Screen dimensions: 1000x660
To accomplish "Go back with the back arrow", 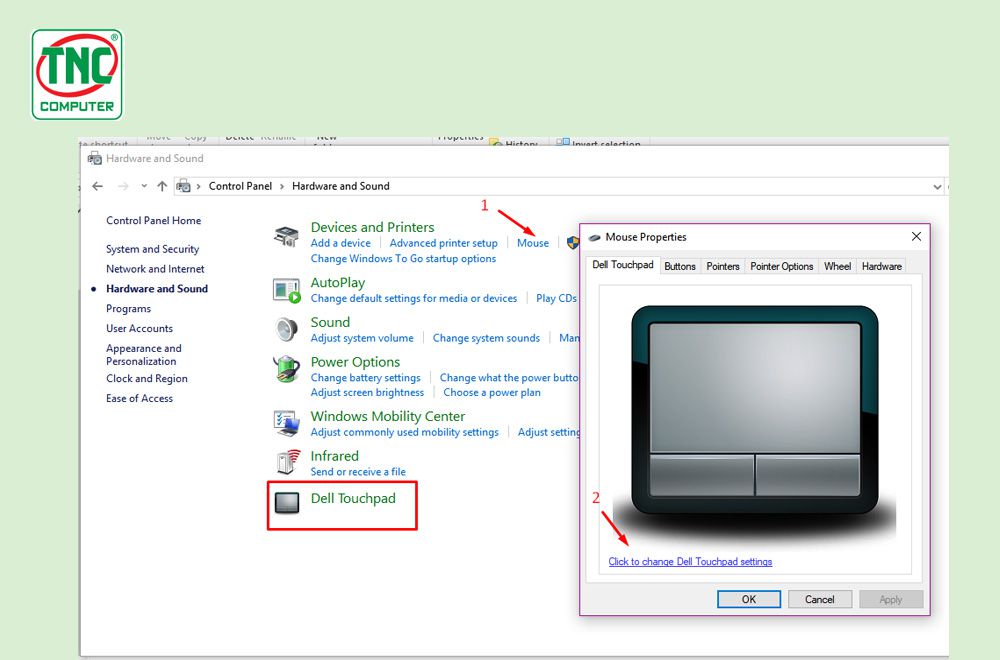I will [x=98, y=186].
